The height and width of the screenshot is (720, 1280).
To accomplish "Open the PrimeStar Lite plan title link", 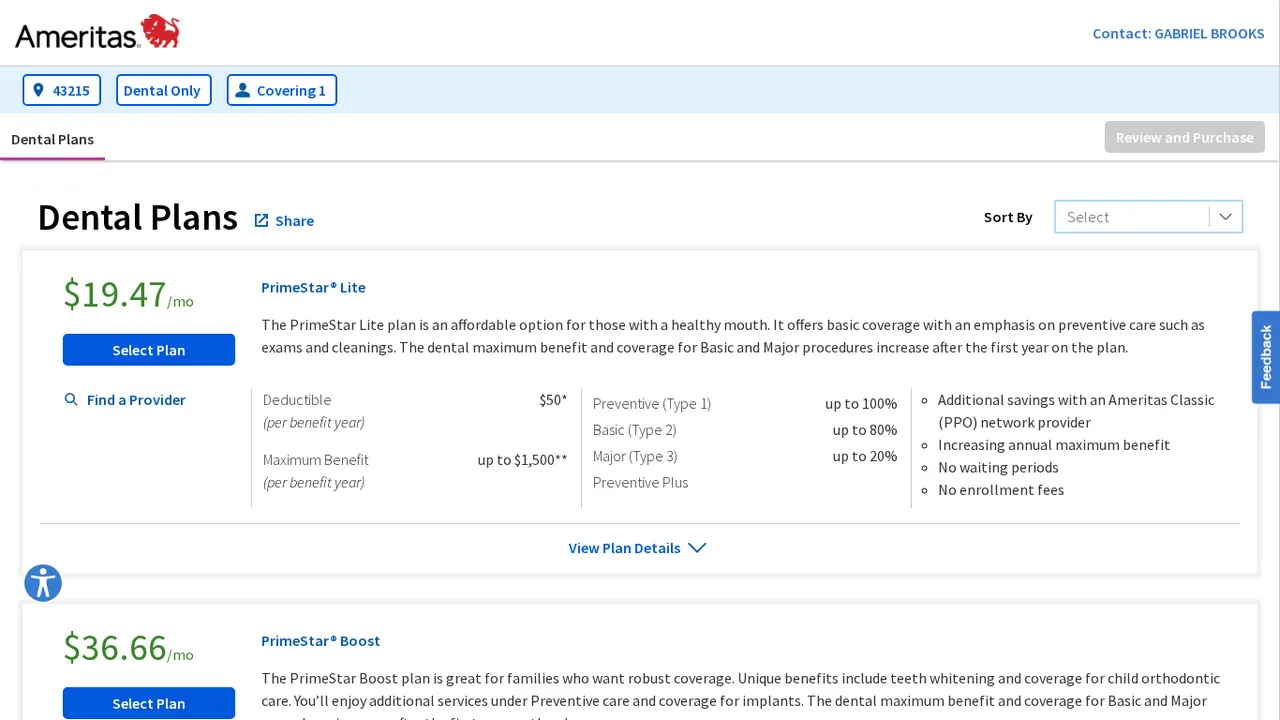I will pos(313,287).
